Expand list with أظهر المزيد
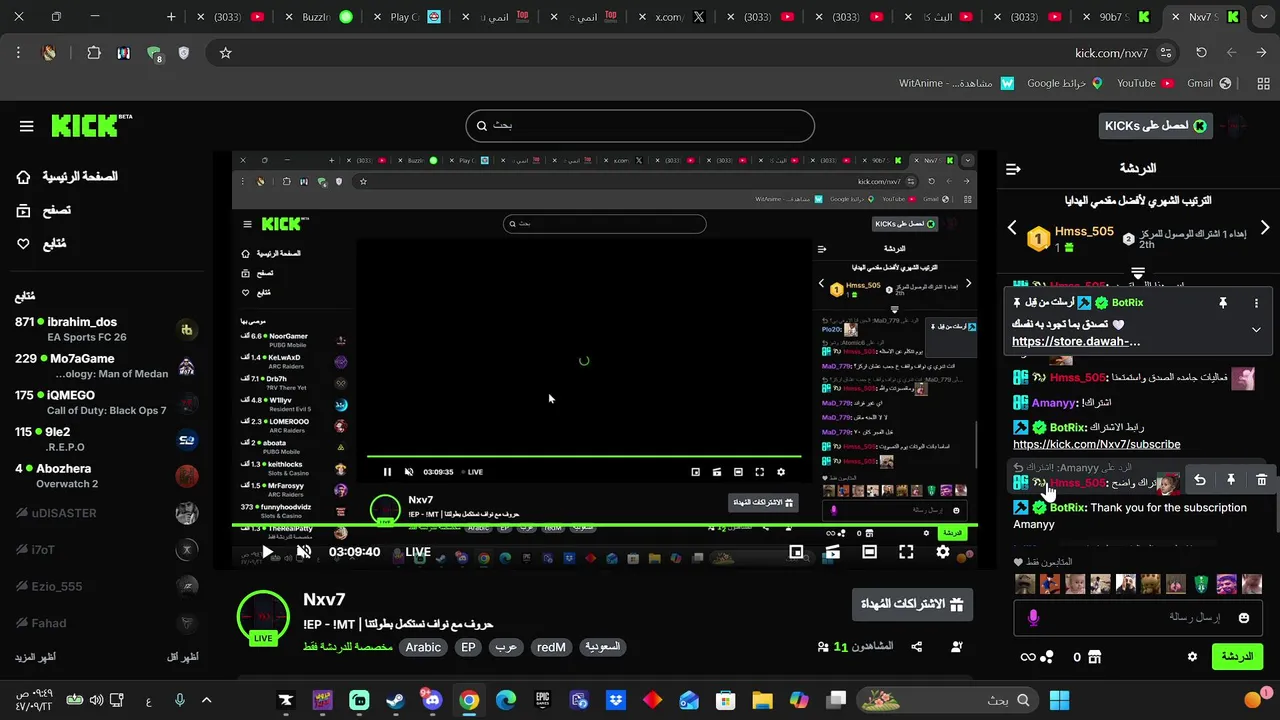Image resolution: width=1280 pixels, height=720 pixels. coord(34,657)
